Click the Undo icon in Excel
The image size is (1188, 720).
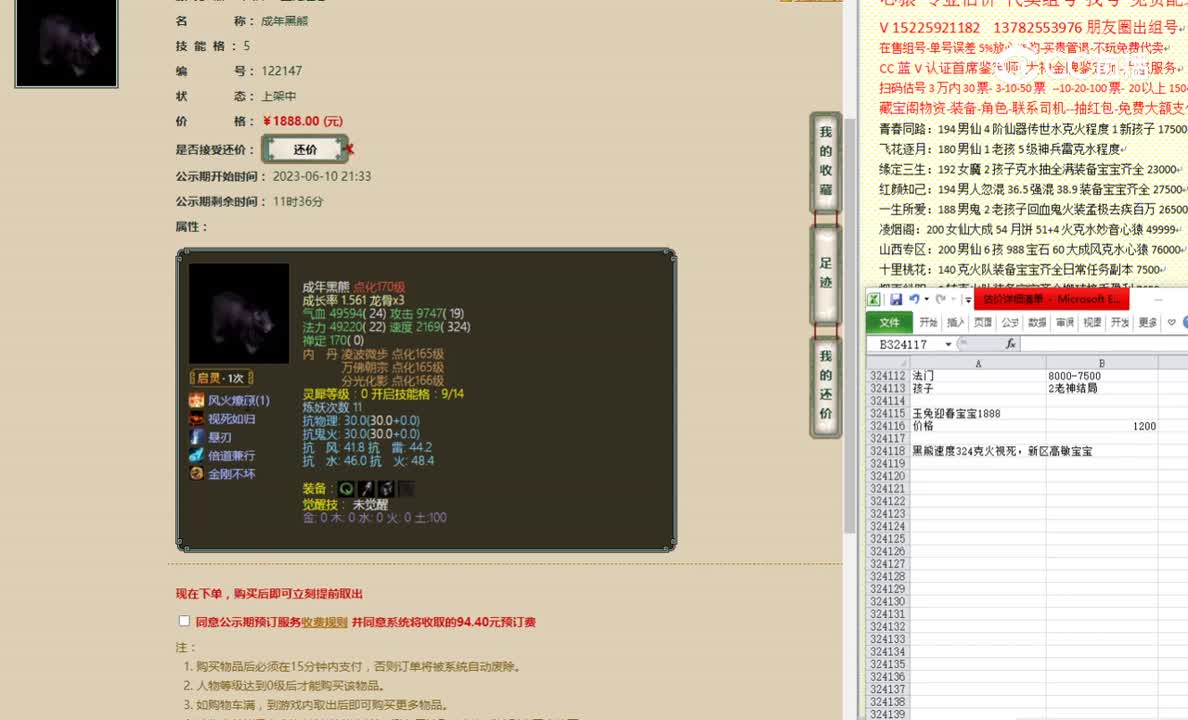(x=916, y=299)
